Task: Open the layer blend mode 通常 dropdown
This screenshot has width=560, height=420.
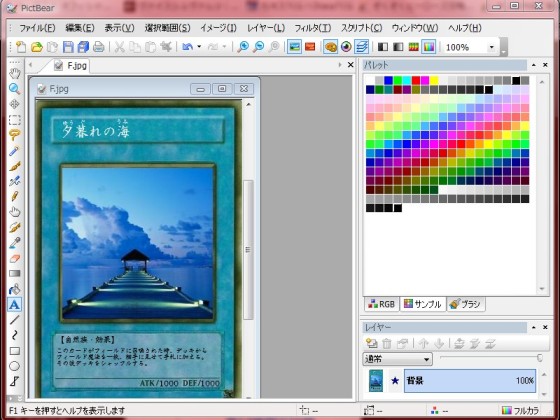Action: pyautogui.click(x=426, y=359)
